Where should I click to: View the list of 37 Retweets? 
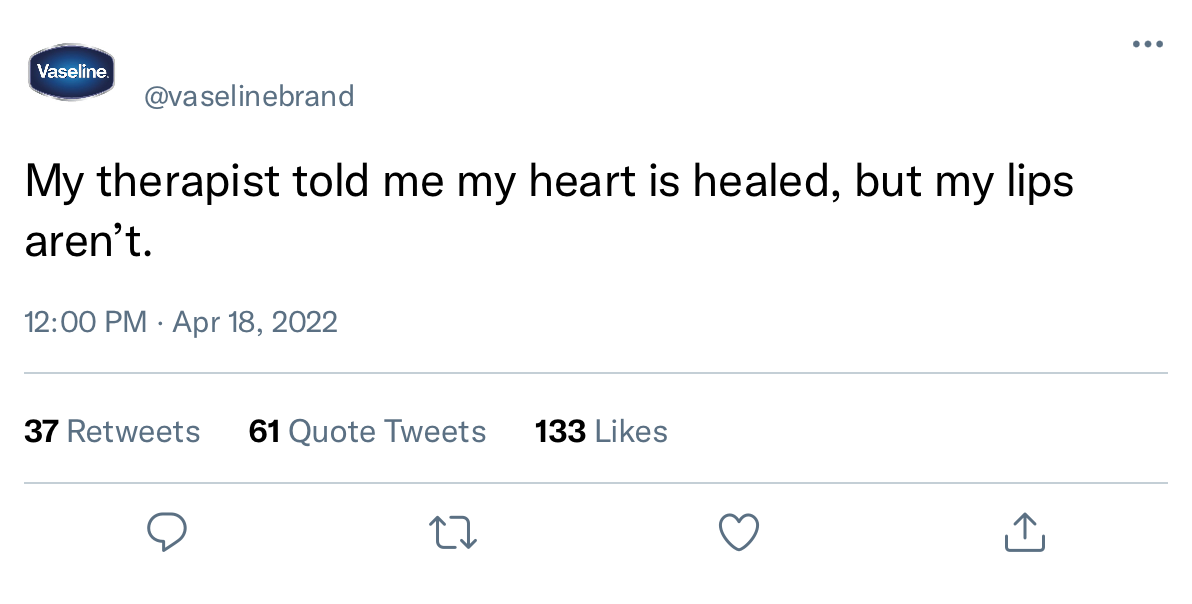113,432
